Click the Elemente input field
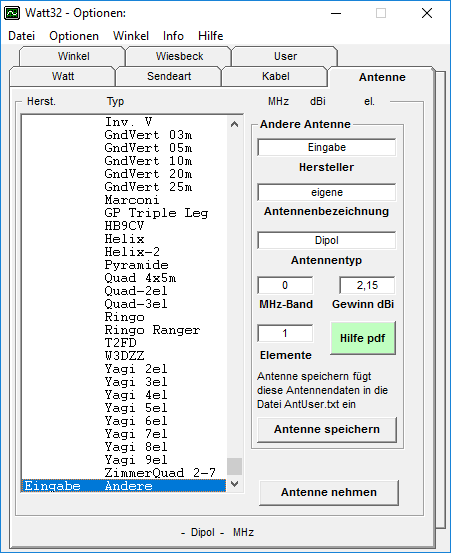 [285, 333]
